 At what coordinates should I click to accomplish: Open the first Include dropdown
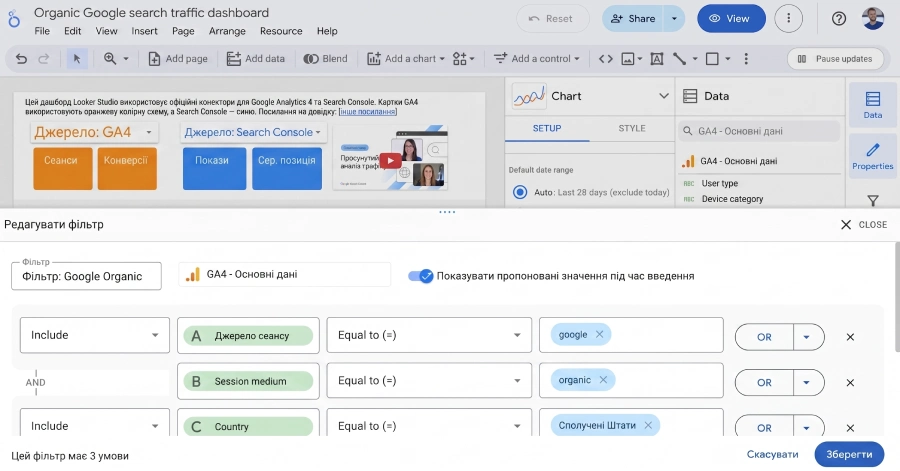point(95,335)
